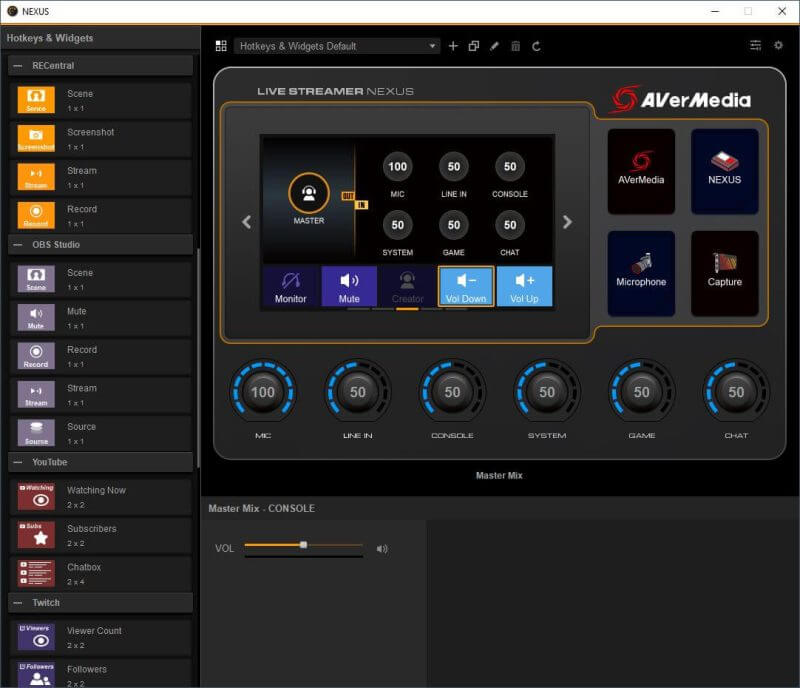The width and height of the screenshot is (800, 688).
Task: Select the OBS Studio Mute widget icon
Action: pyautogui.click(x=36, y=317)
